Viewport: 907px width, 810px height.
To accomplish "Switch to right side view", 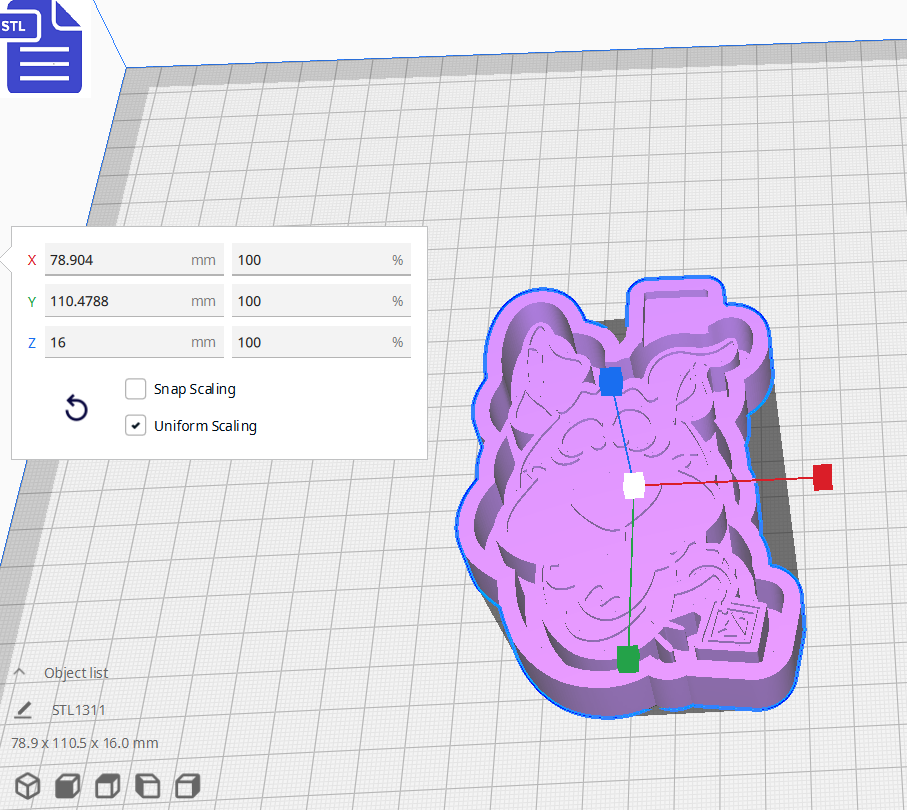I will click(187, 786).
